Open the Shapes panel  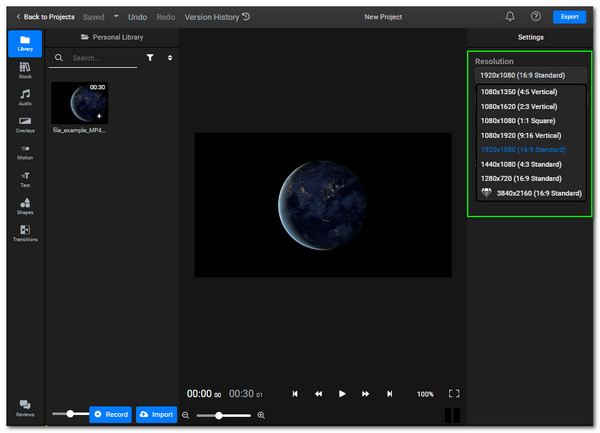pos(24,205)
